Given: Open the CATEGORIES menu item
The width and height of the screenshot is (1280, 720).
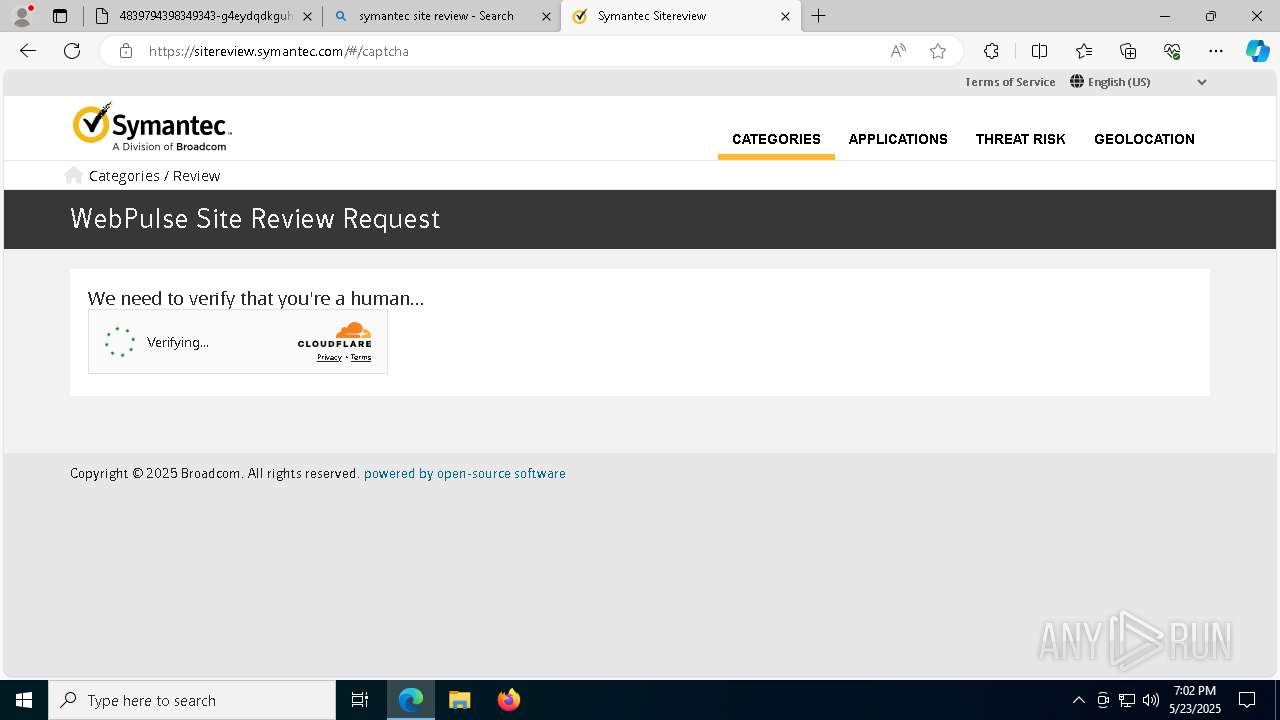Looking at the screenshot, I should [x=776, y=139].
